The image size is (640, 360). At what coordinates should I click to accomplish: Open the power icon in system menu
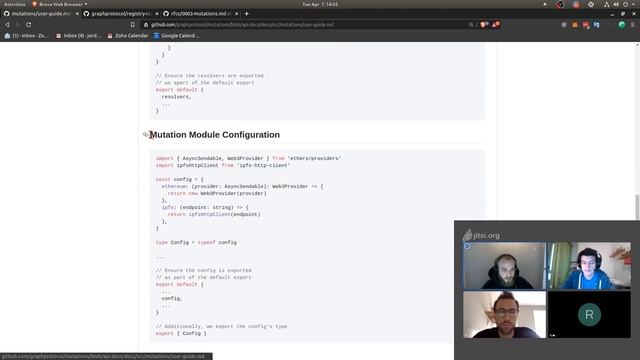[625, 4]
